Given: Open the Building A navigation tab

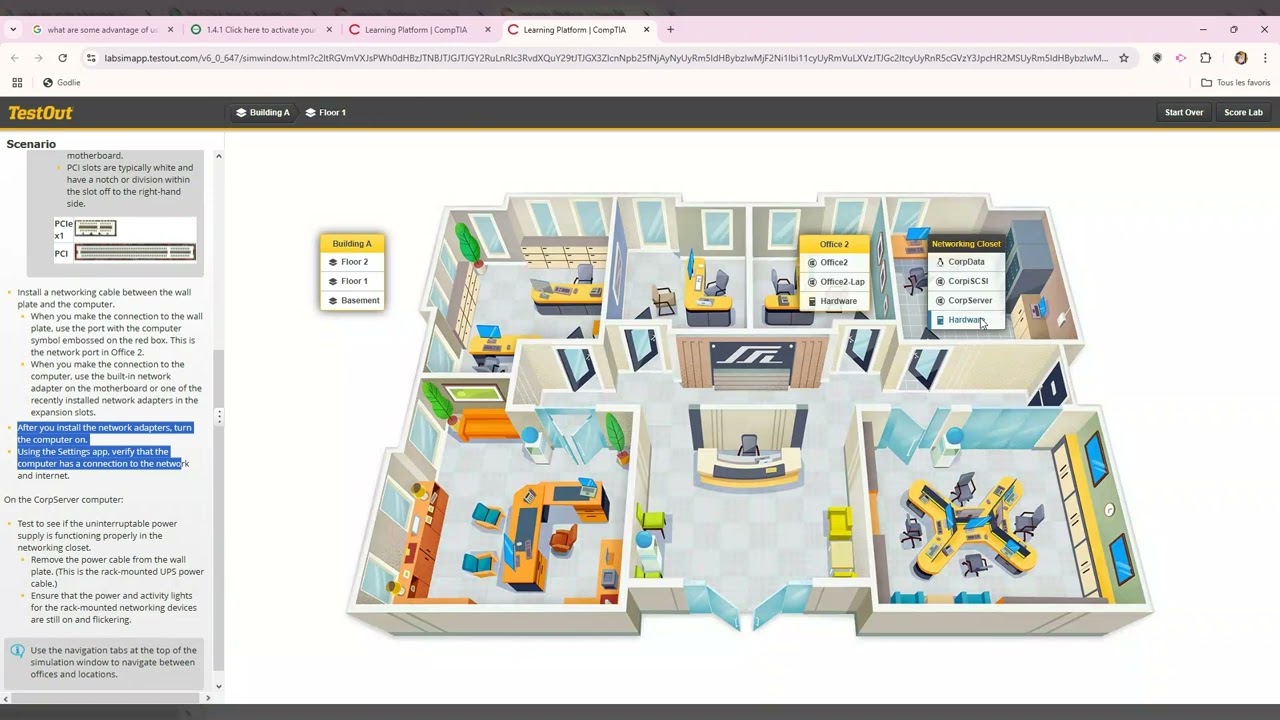Looking at the screenshot, I should pyautogui.click(x=262, y=112).
